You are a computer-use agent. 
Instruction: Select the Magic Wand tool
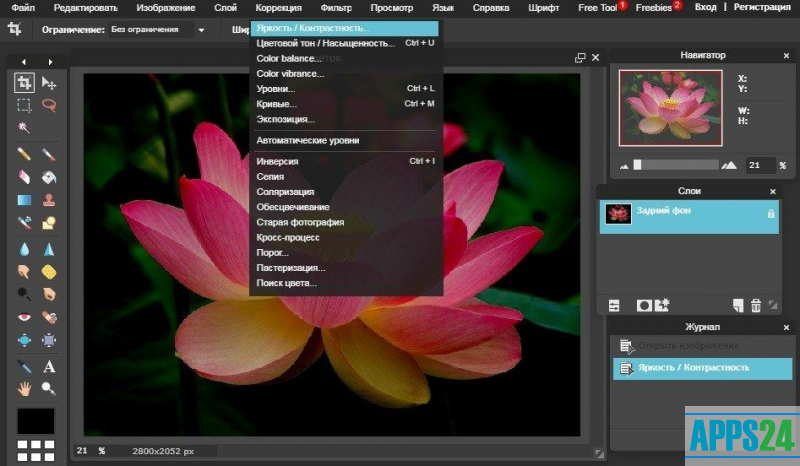[x=24, y=128]
